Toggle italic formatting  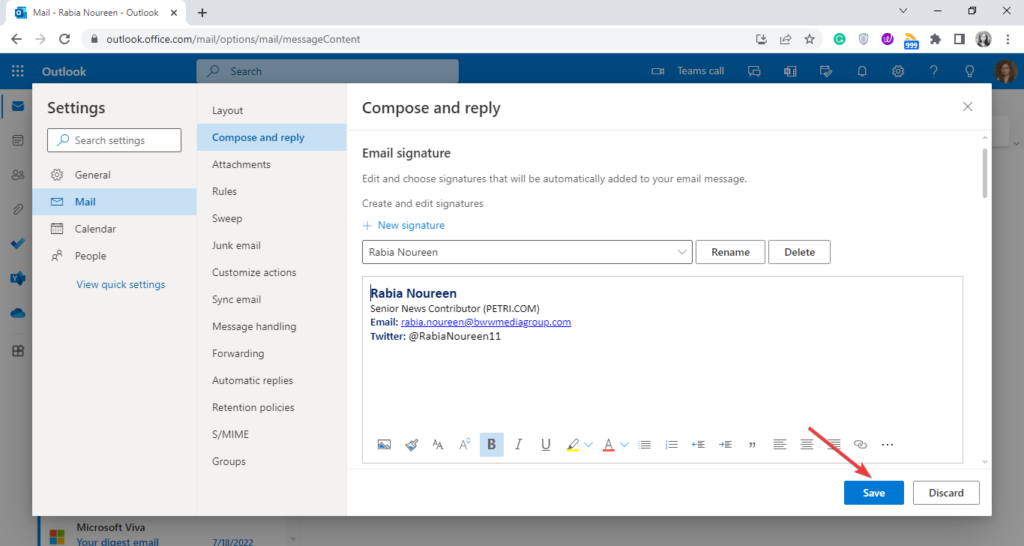pyautogui.click(x=519, y=445)
